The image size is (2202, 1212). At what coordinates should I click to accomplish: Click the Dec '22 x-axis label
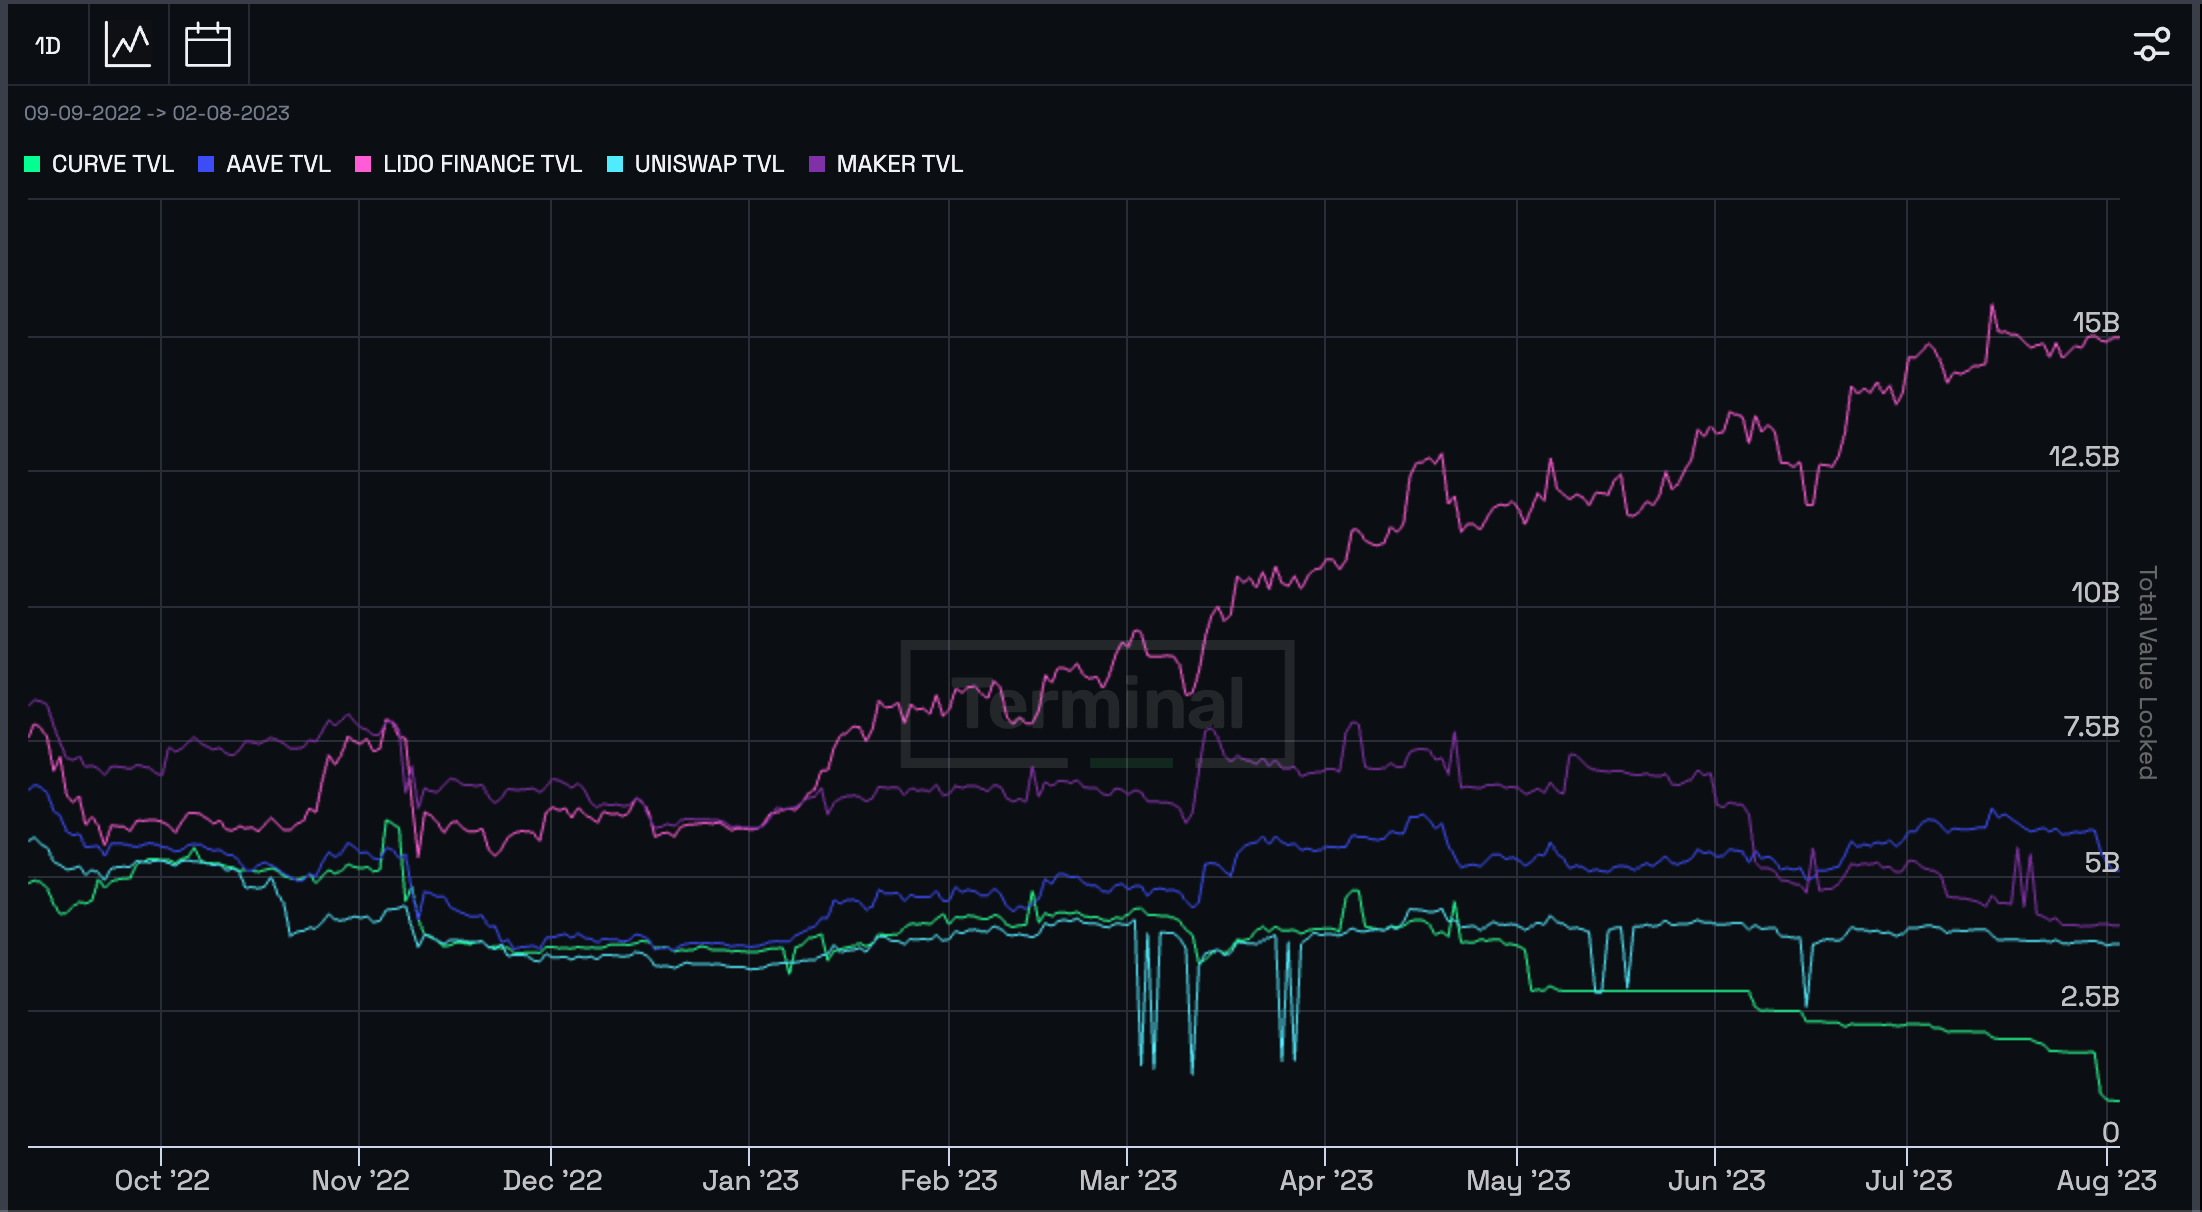pyautogui.click(x=552, y=1181)
